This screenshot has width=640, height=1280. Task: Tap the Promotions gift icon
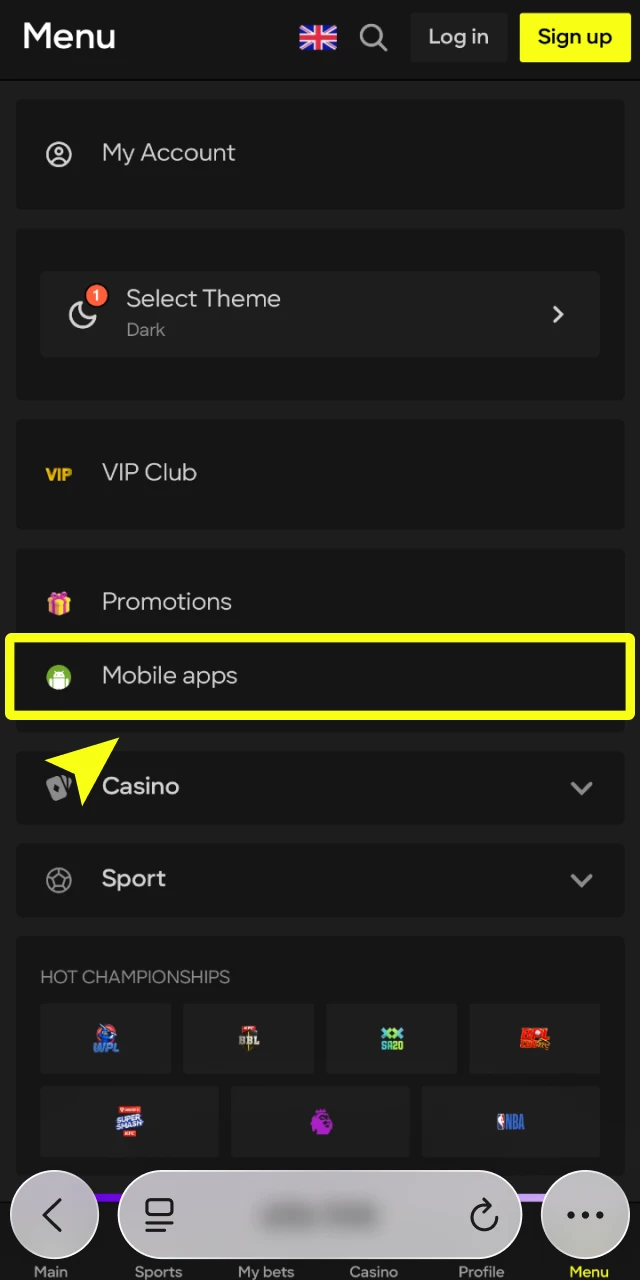point(59,603)
